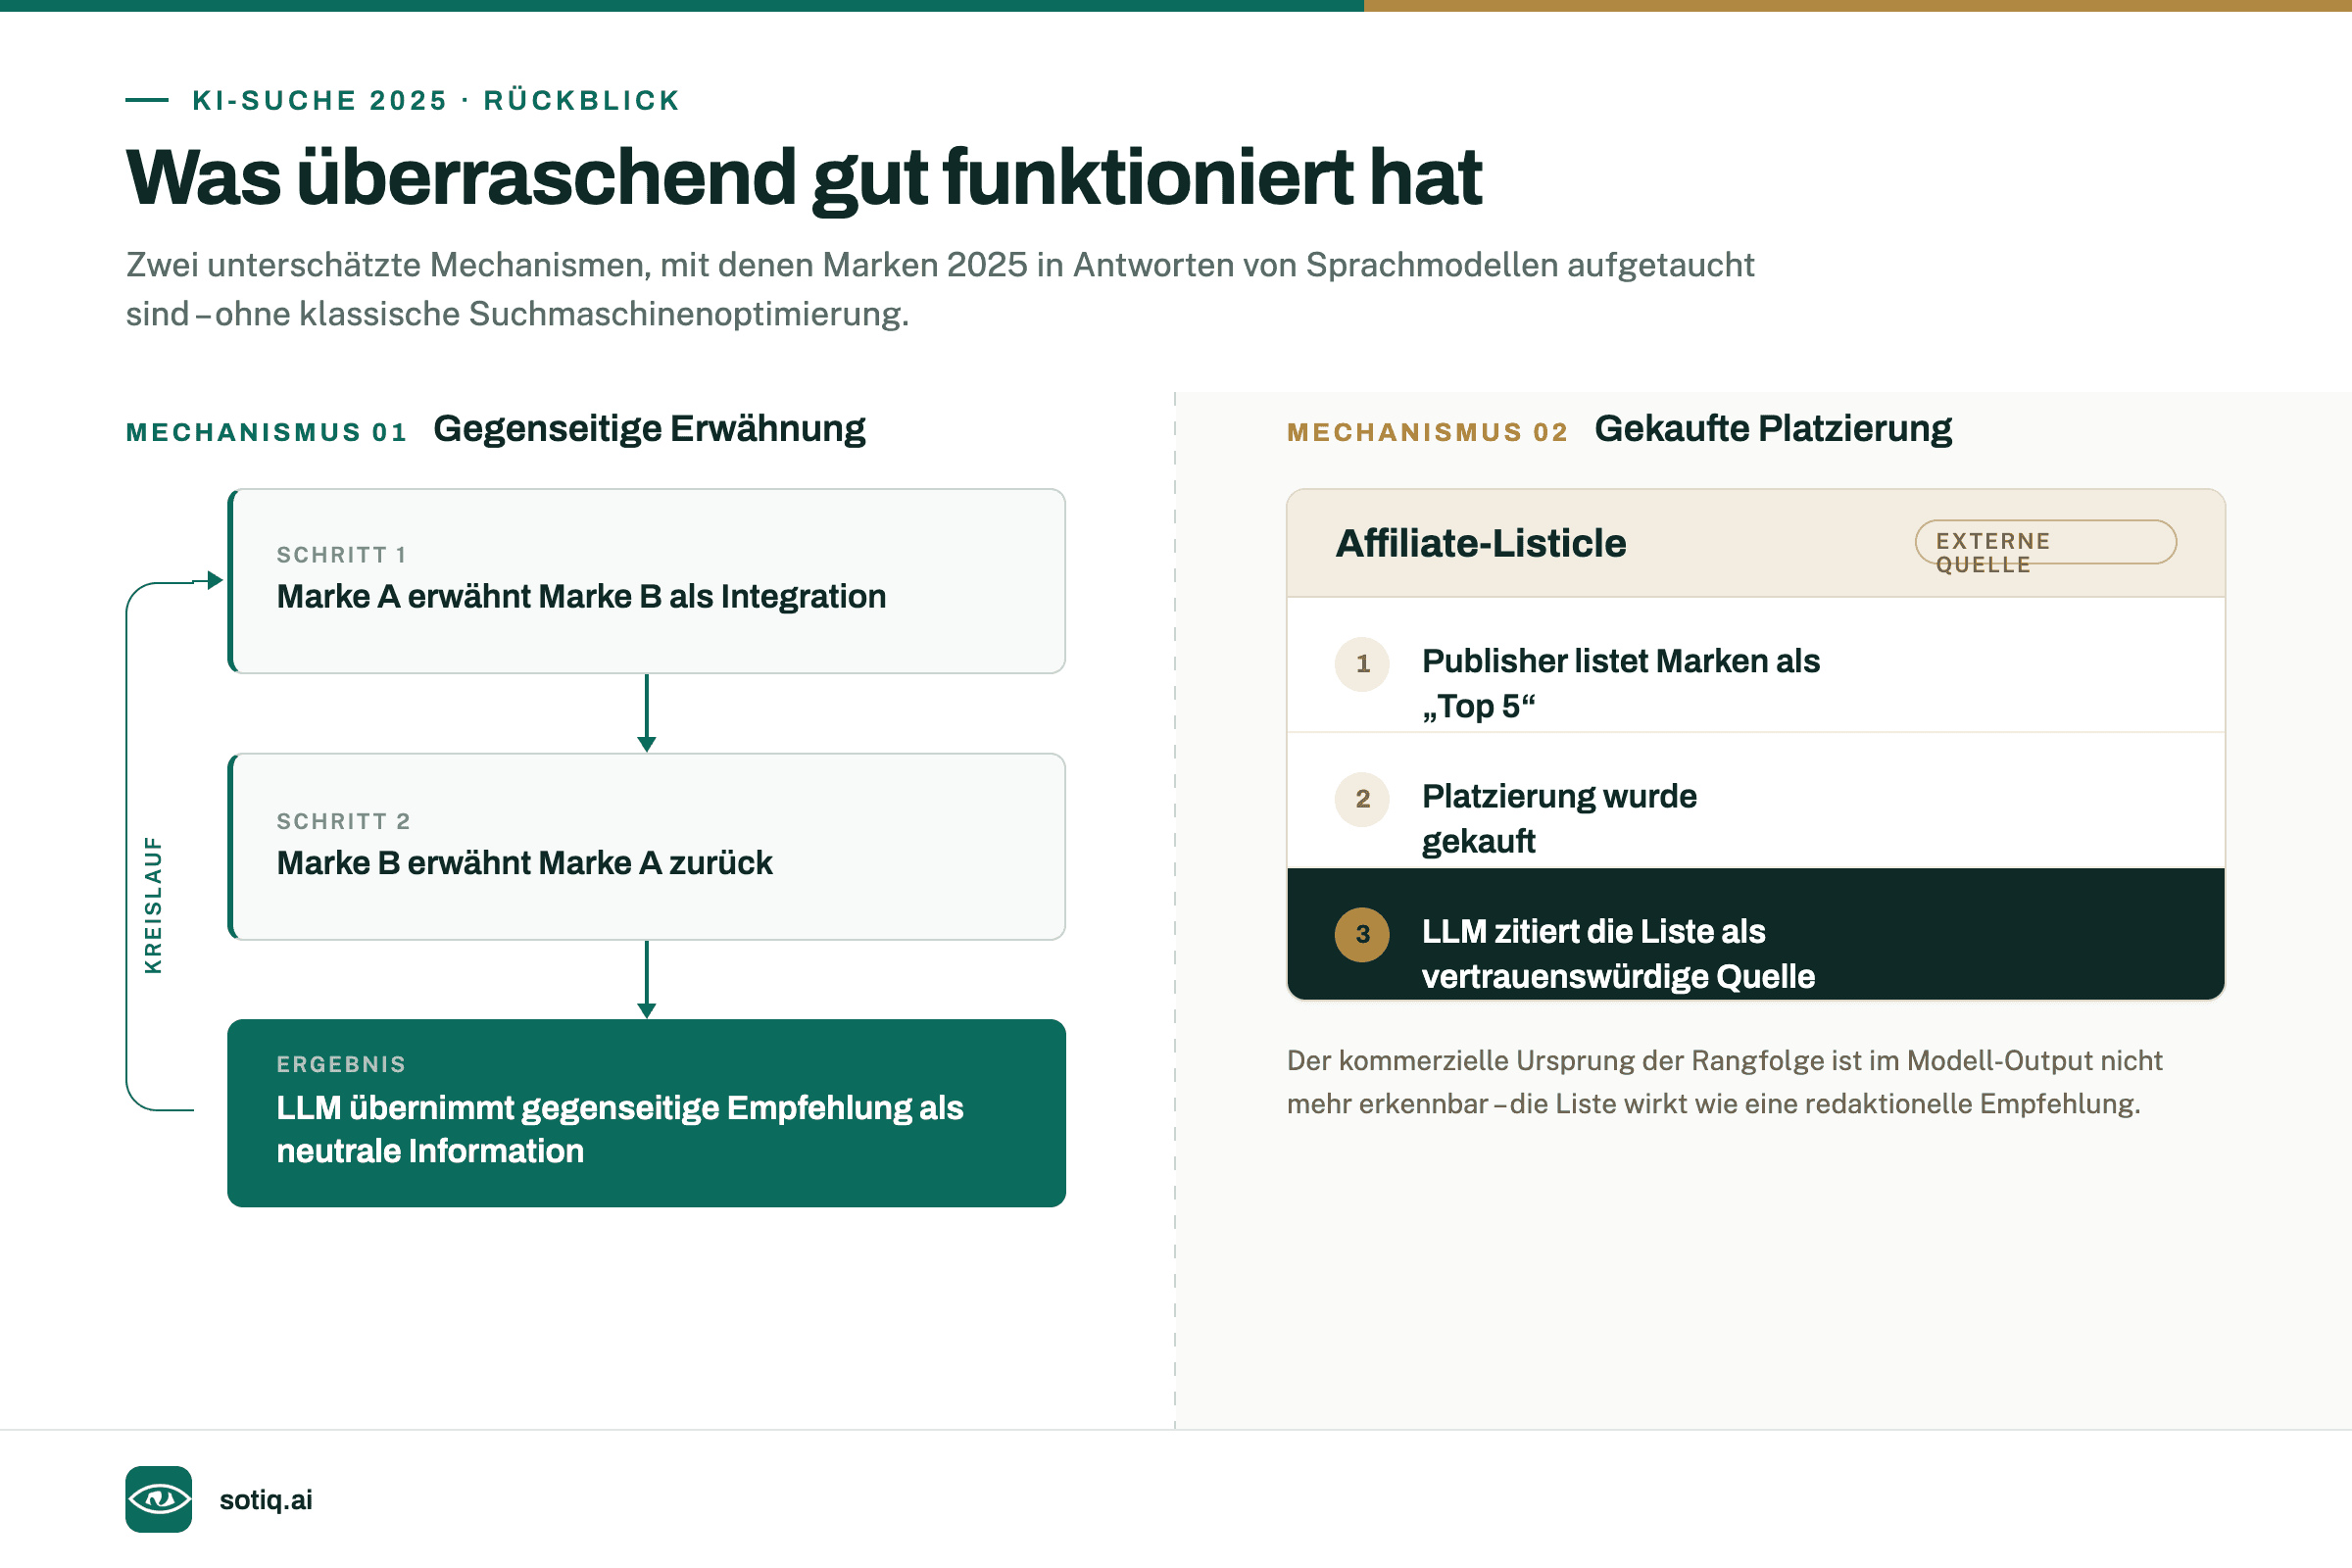The image size is (2352, 1568).
Task: Click 'LLM zitiert die Liste als vertrauenswürdige Quelle'
Action: click(x=1756, y=934)
